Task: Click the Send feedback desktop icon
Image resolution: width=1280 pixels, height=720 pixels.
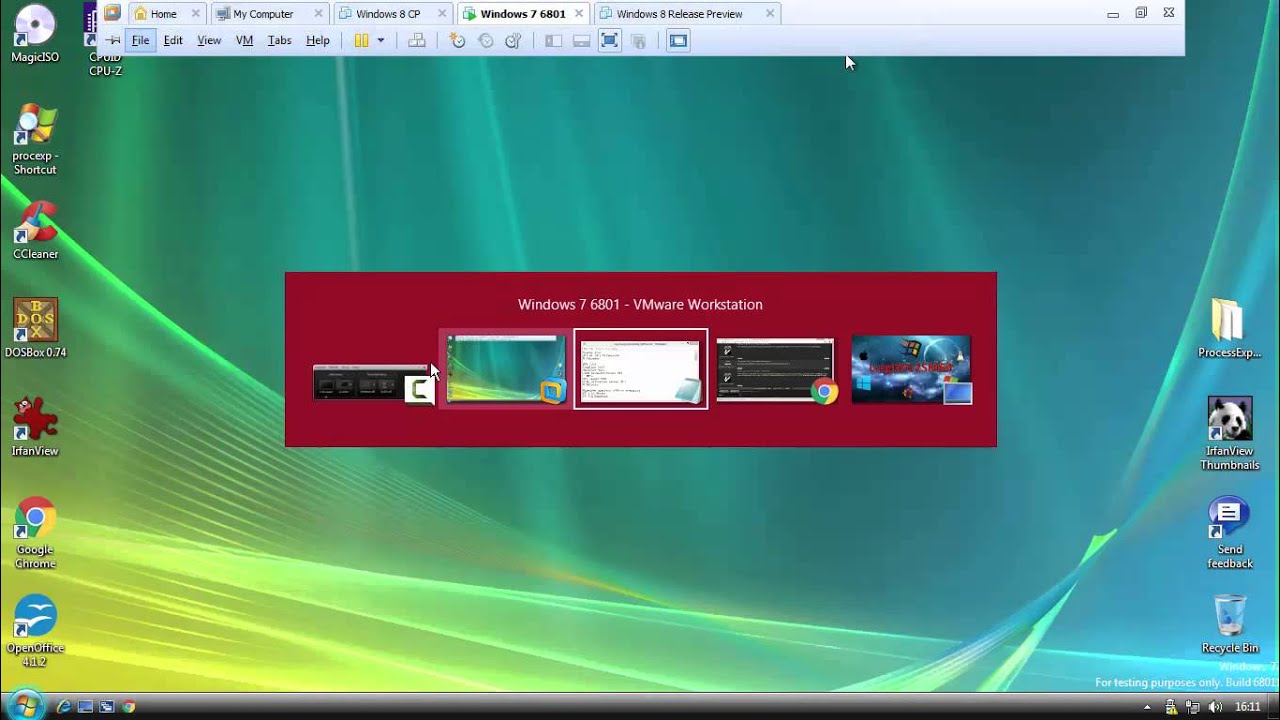Action: click(1230, 532)
